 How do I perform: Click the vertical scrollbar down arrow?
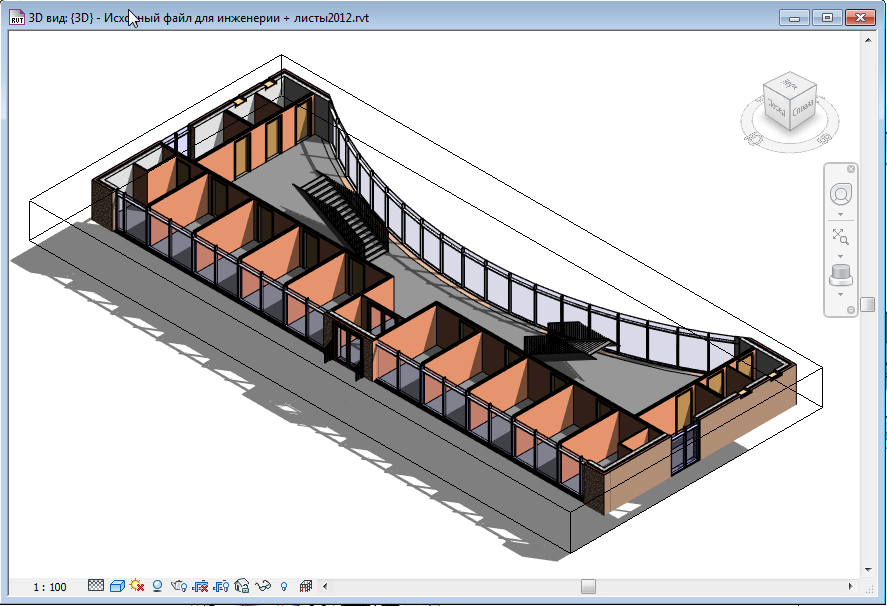tap(868, 570)
